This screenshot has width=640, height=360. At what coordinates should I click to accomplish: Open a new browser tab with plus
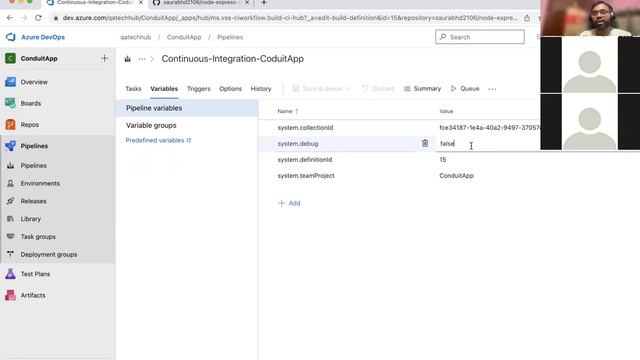[264, 3]
